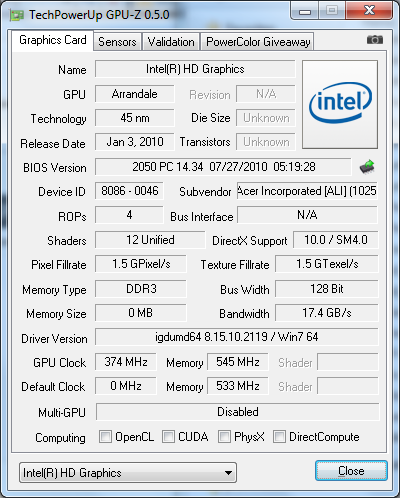Click the Subvendor Acer Incorporated field
The image size is (402, 498).
point(307,191)
